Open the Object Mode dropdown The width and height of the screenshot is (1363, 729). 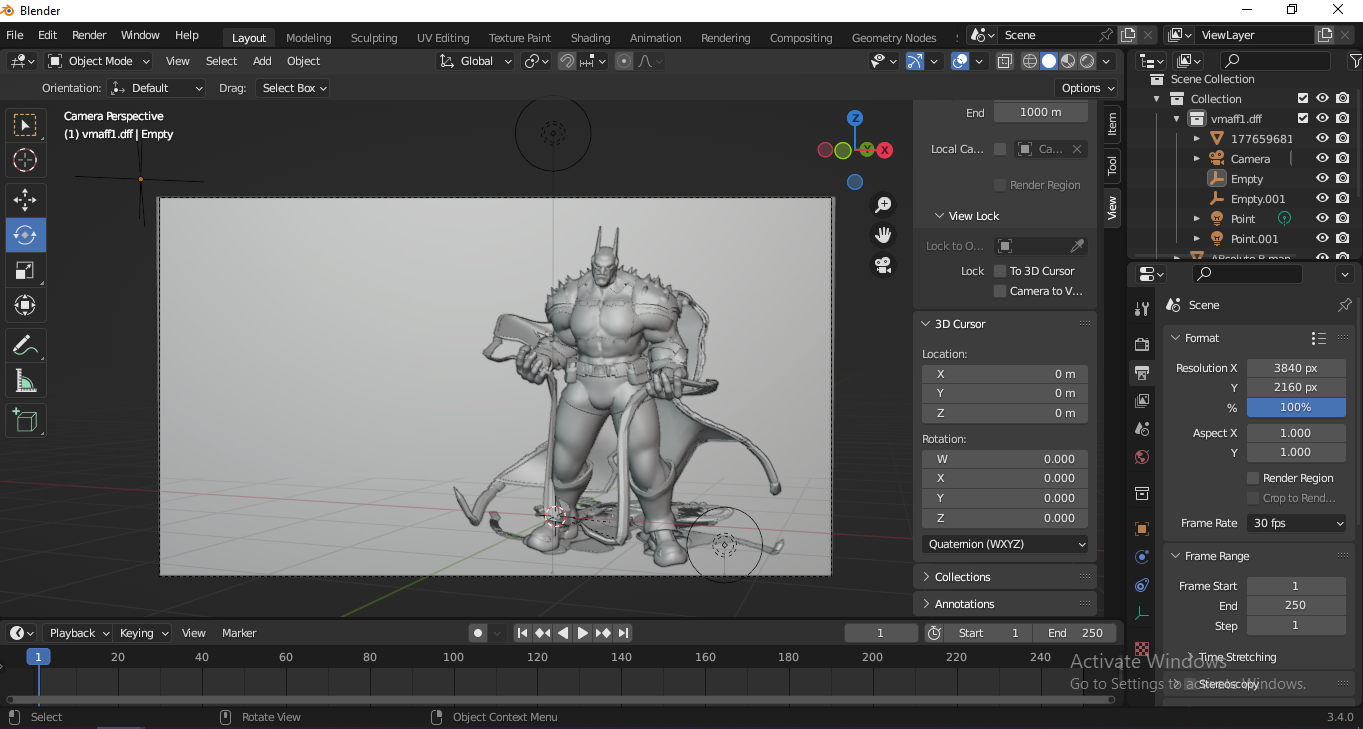[99, 61]
